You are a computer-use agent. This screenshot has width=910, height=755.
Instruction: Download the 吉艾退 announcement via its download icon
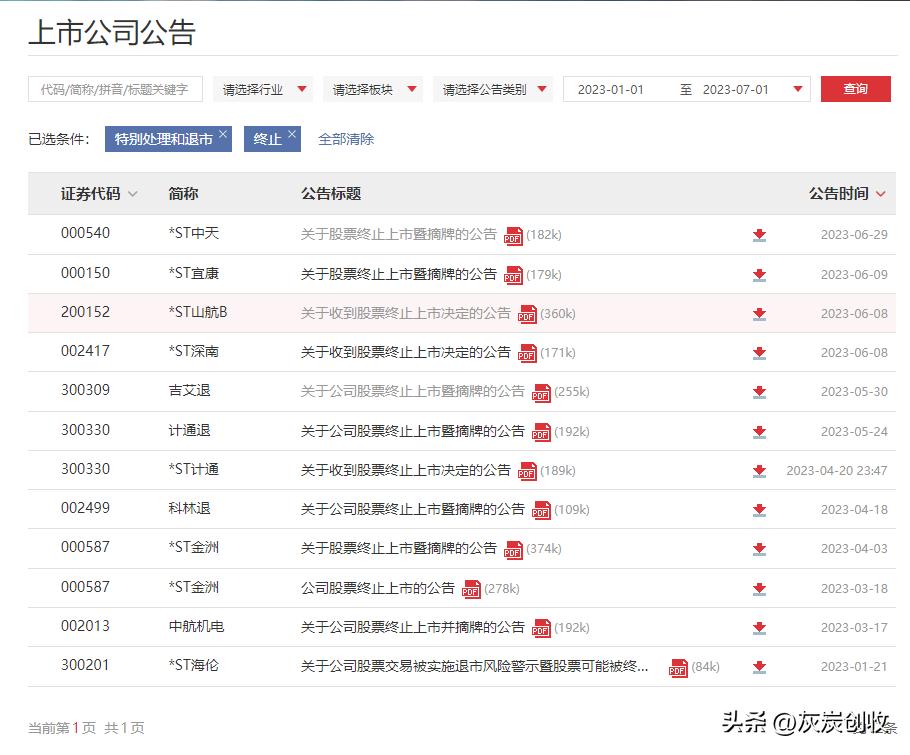coord(759,390)
